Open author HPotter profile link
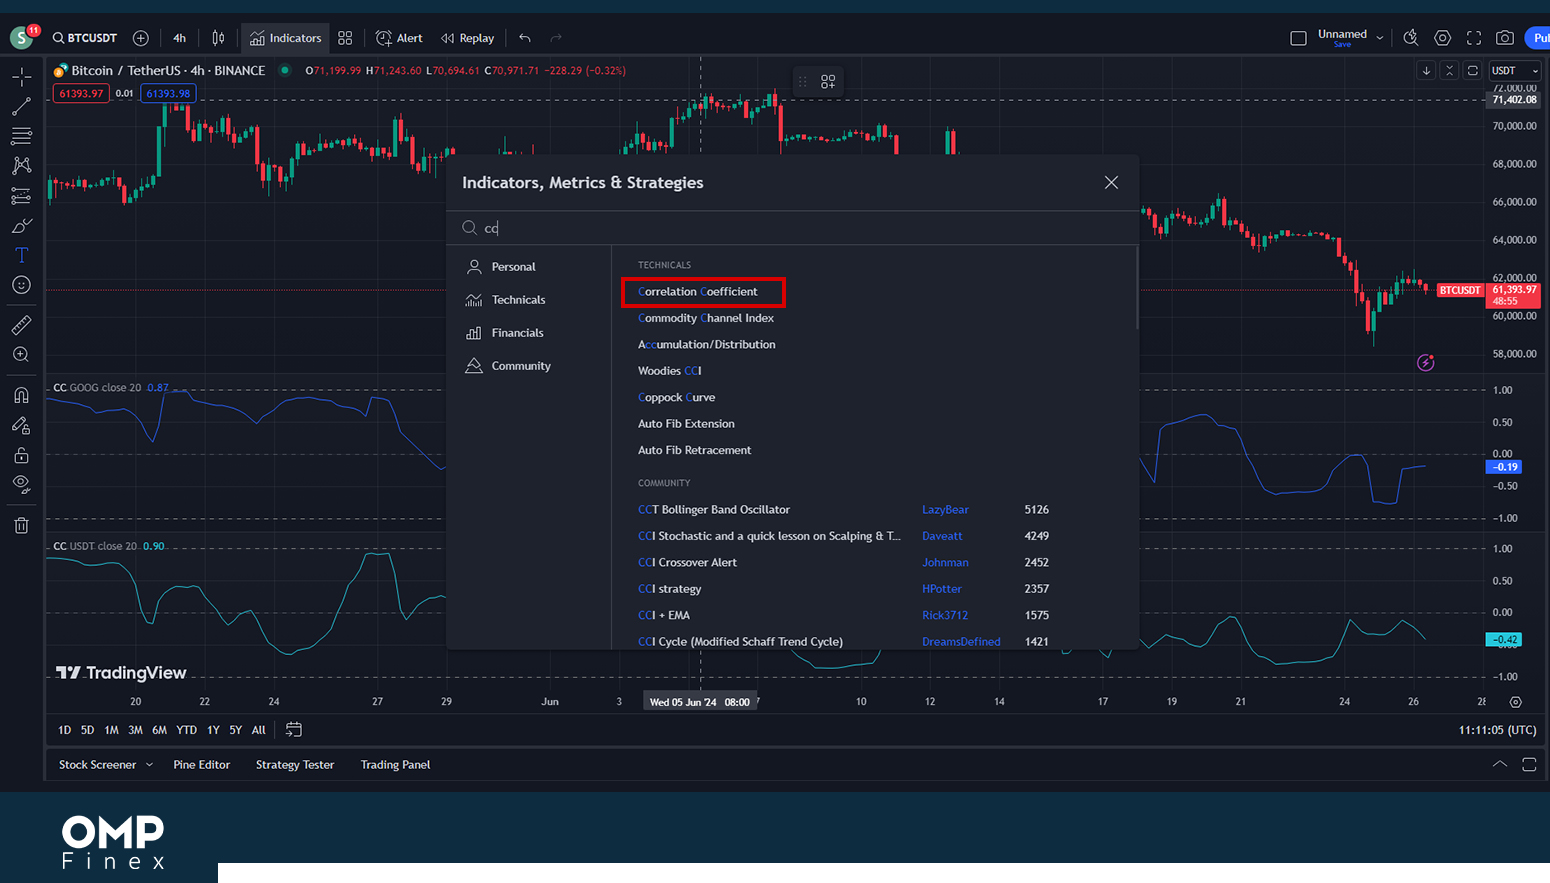Viewport: 1550px width, 883px height. (x=942, y=589)
